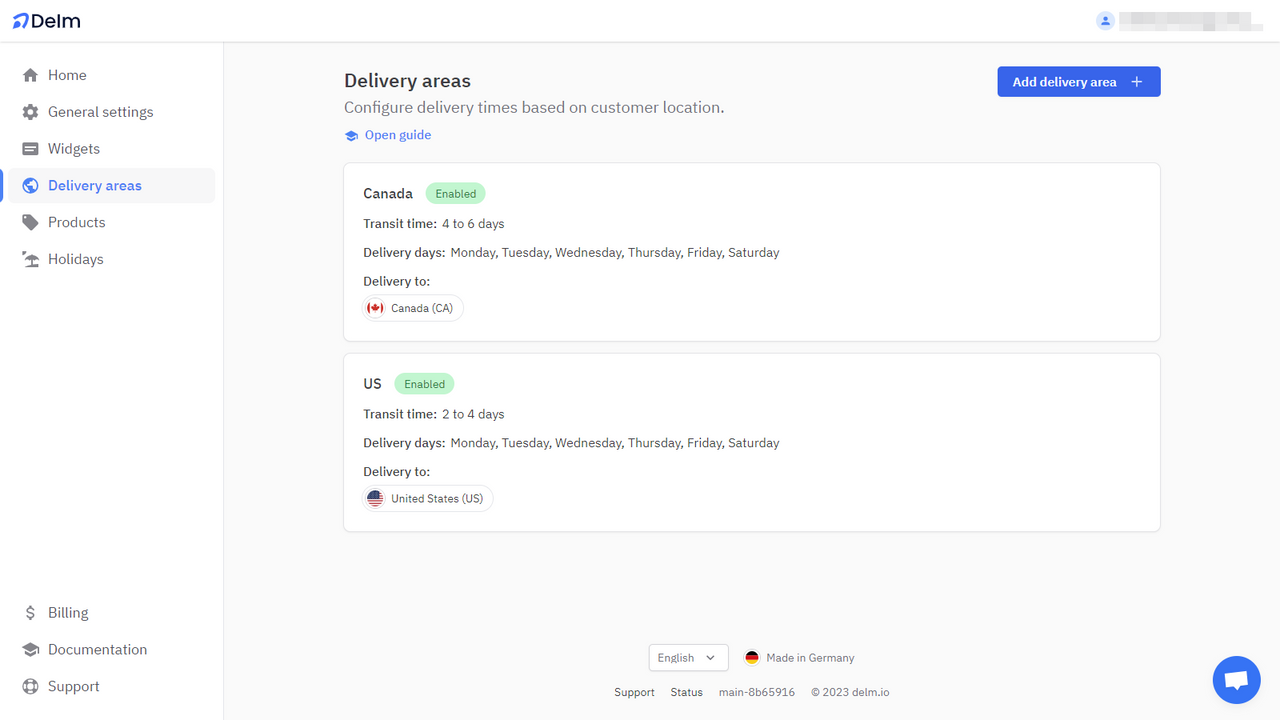Select the Widgets card icon
Image resolution: width=1280 pixels, height=720 pixels.
(31, 148)
